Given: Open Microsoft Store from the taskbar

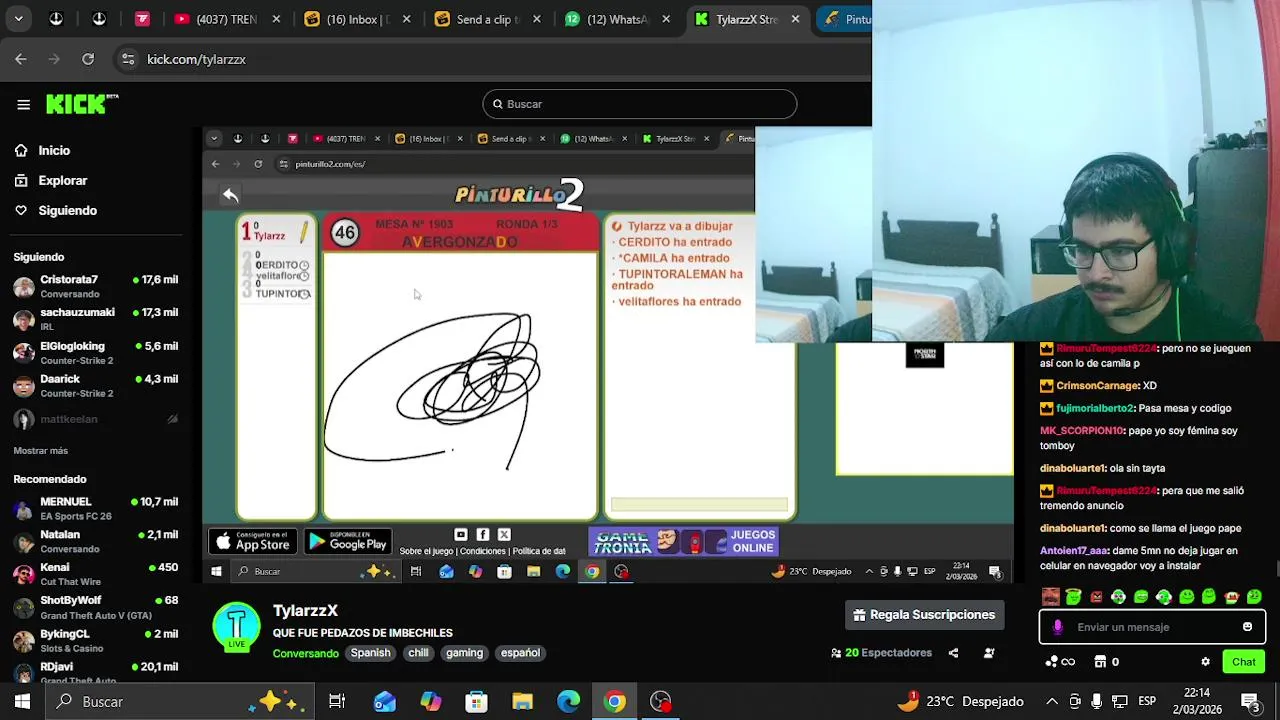Looking at the screenshot, I should tap(476, 702).
